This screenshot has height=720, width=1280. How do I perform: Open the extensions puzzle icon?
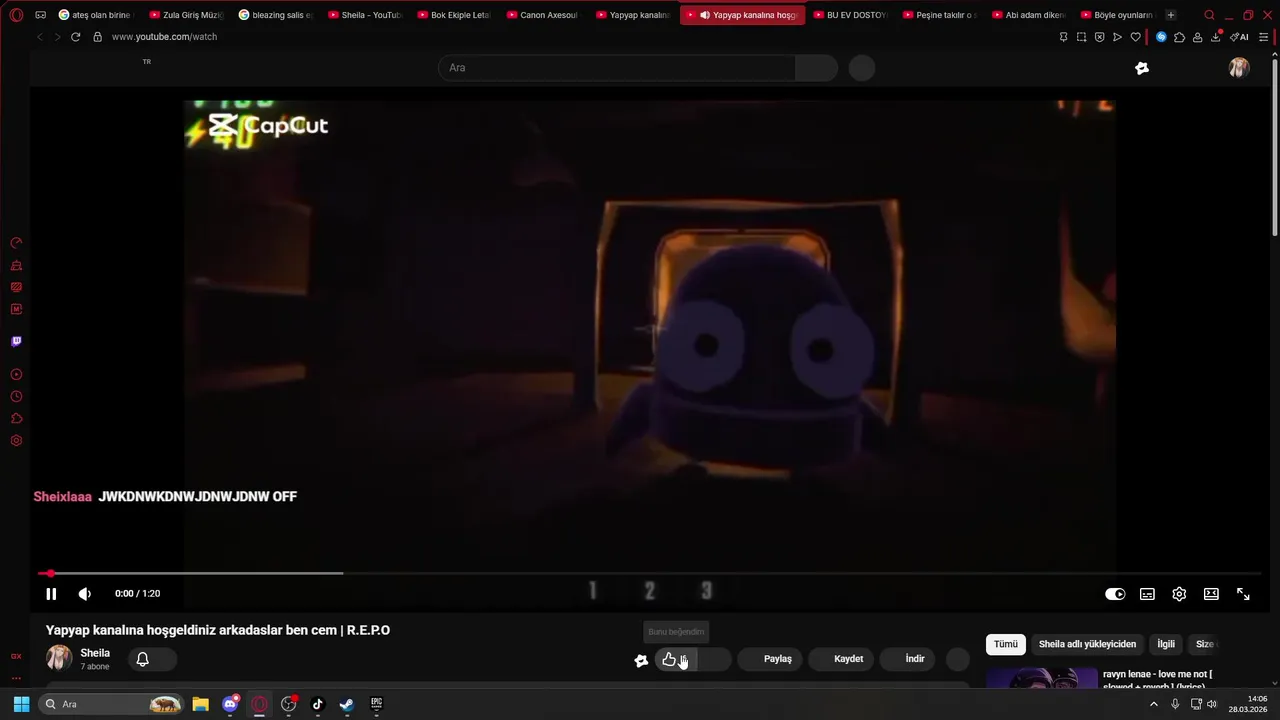pyautogui.click(x=1180, y=37)
